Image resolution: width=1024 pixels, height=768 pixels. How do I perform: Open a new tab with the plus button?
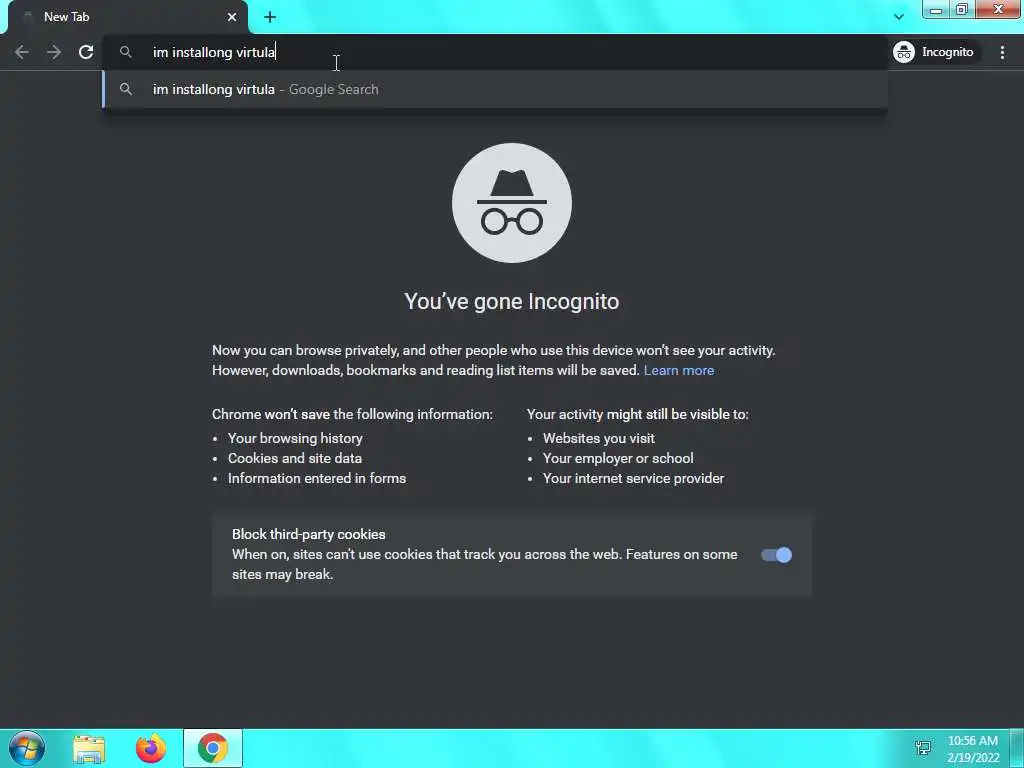pyautogui.click(x=270, y=17)
